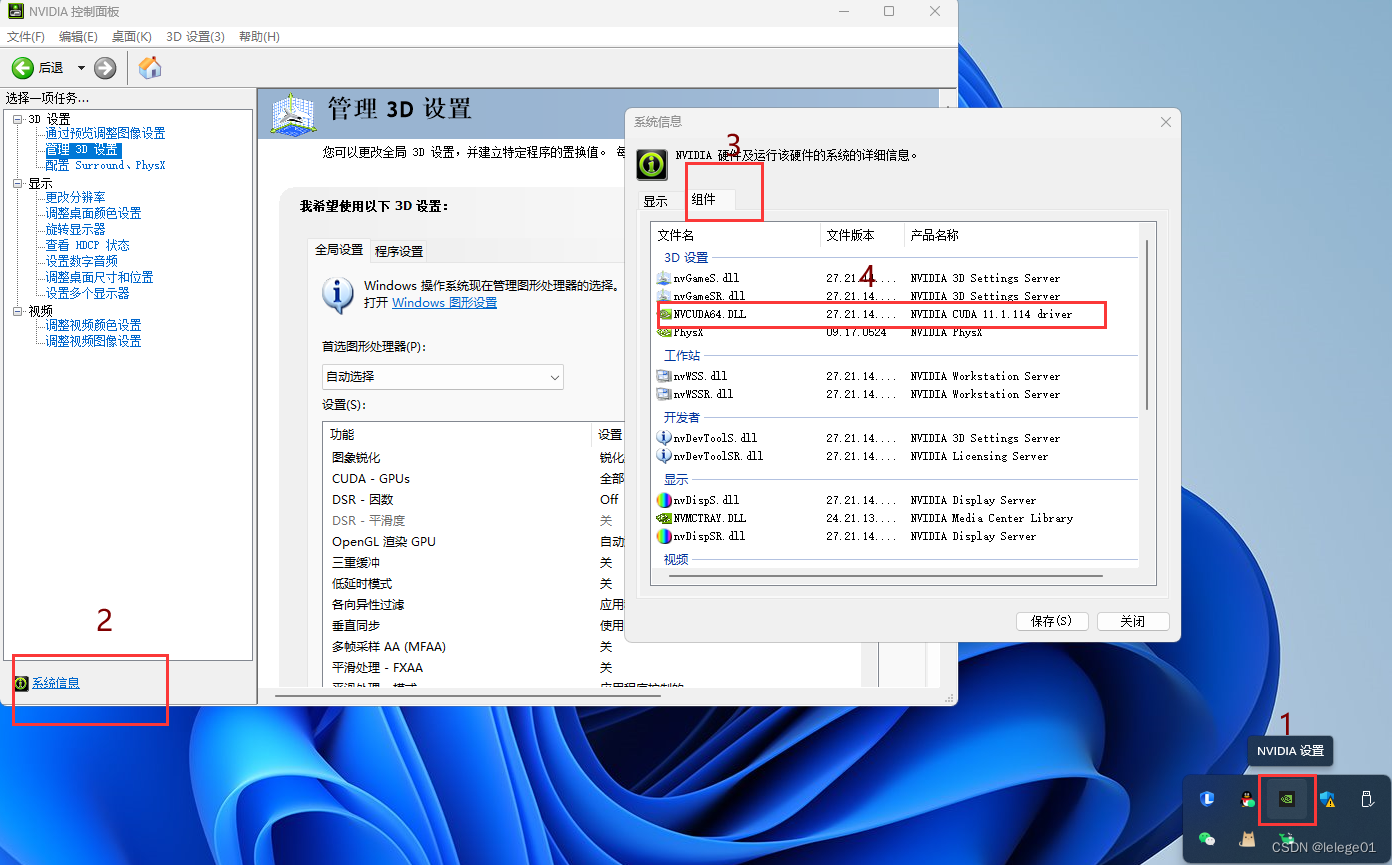
Task: Select 调整视频图像设置 tree item
Action: 93,342
